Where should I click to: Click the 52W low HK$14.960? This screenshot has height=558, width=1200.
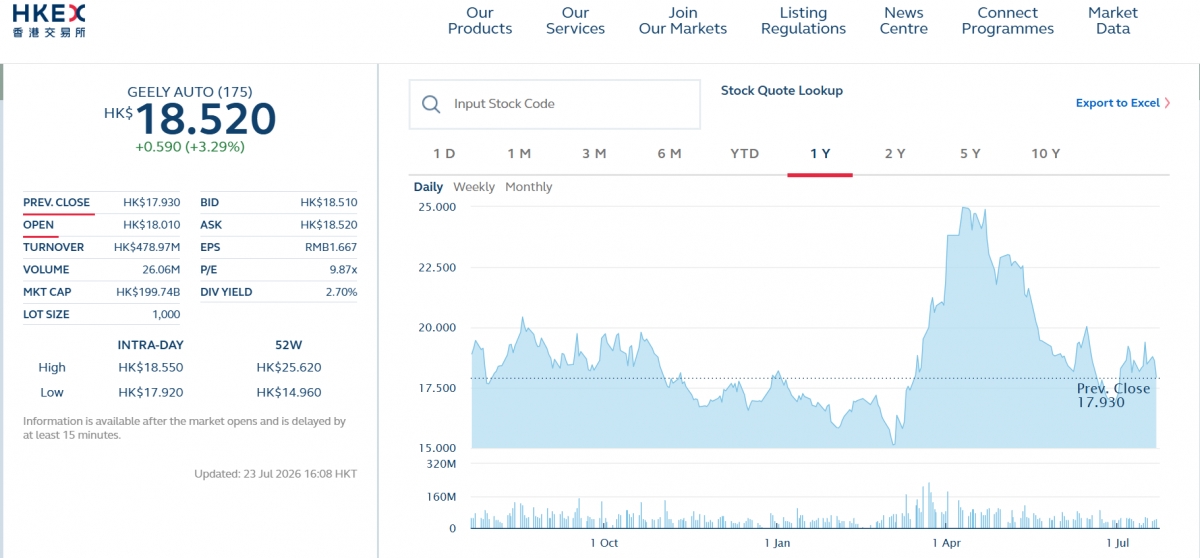[x=289, y=392]
